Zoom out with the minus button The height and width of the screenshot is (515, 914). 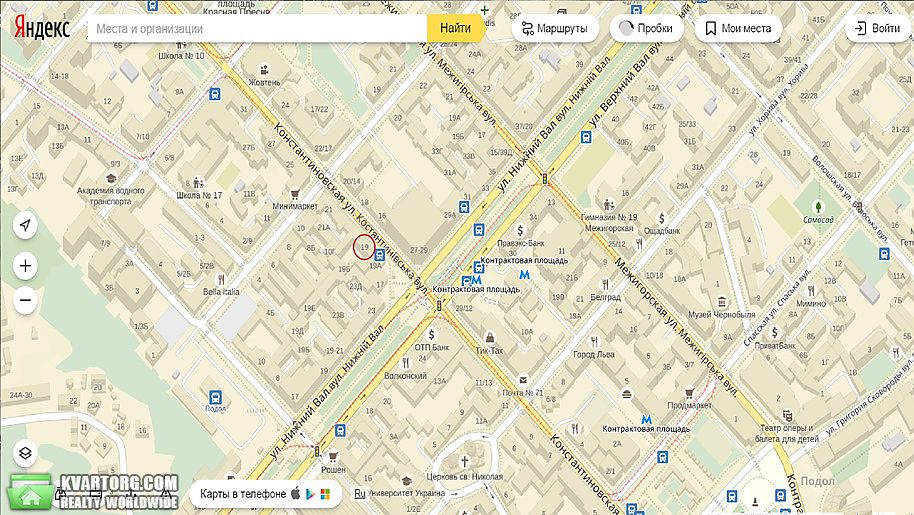pyautogui.click(x=25, y=301)
